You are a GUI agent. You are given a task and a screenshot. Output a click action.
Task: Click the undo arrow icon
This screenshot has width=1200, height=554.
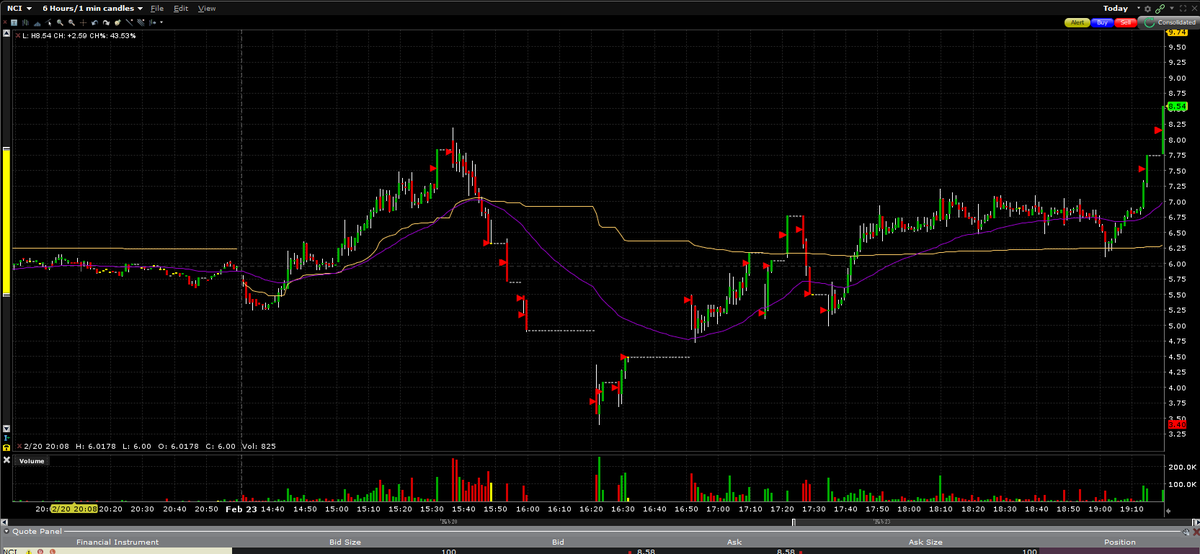click(95, 23)
